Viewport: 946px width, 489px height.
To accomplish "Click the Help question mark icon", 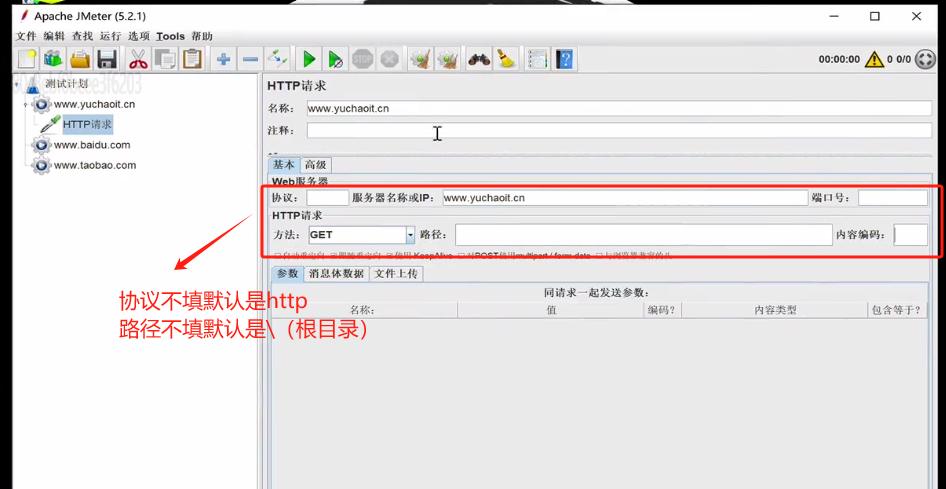I will (x=564, y=59).
